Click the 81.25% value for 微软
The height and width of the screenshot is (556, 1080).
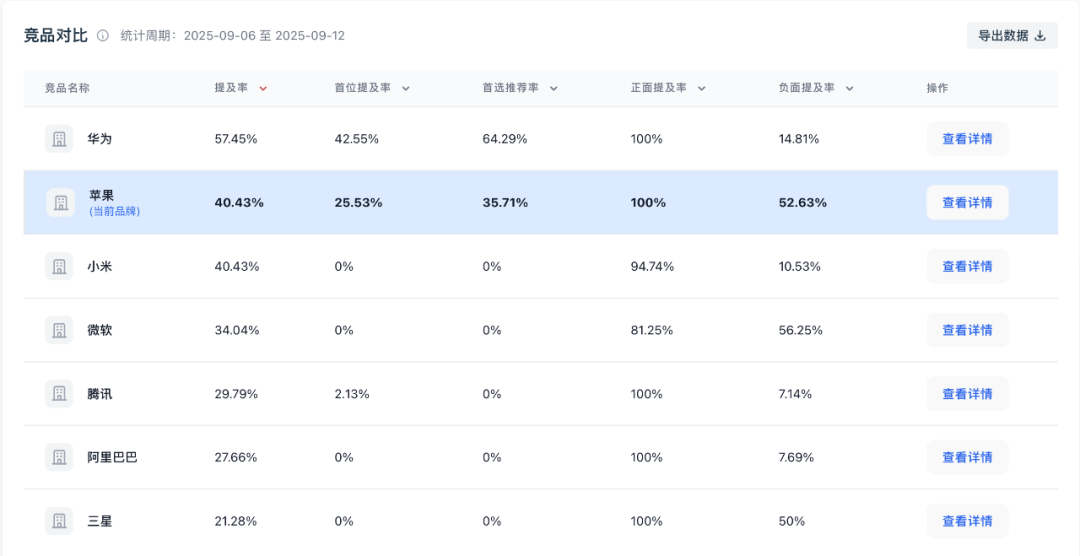point(652,330)
